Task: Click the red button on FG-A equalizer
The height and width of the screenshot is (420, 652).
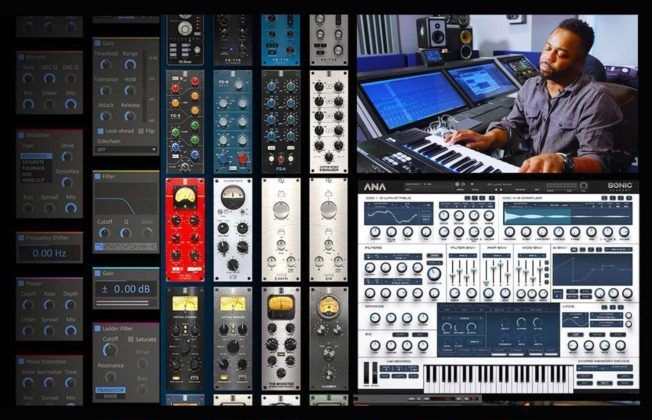Action: click(281, 159)
